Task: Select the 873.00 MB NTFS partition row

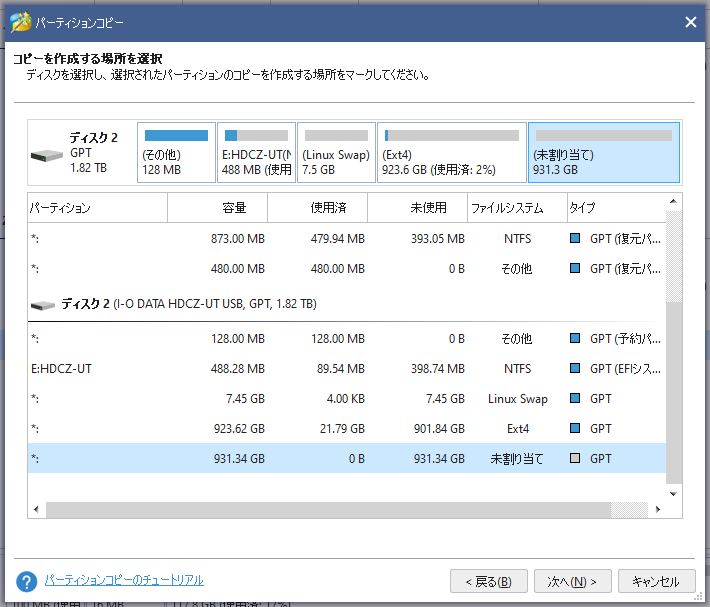Action: [347, 239]
